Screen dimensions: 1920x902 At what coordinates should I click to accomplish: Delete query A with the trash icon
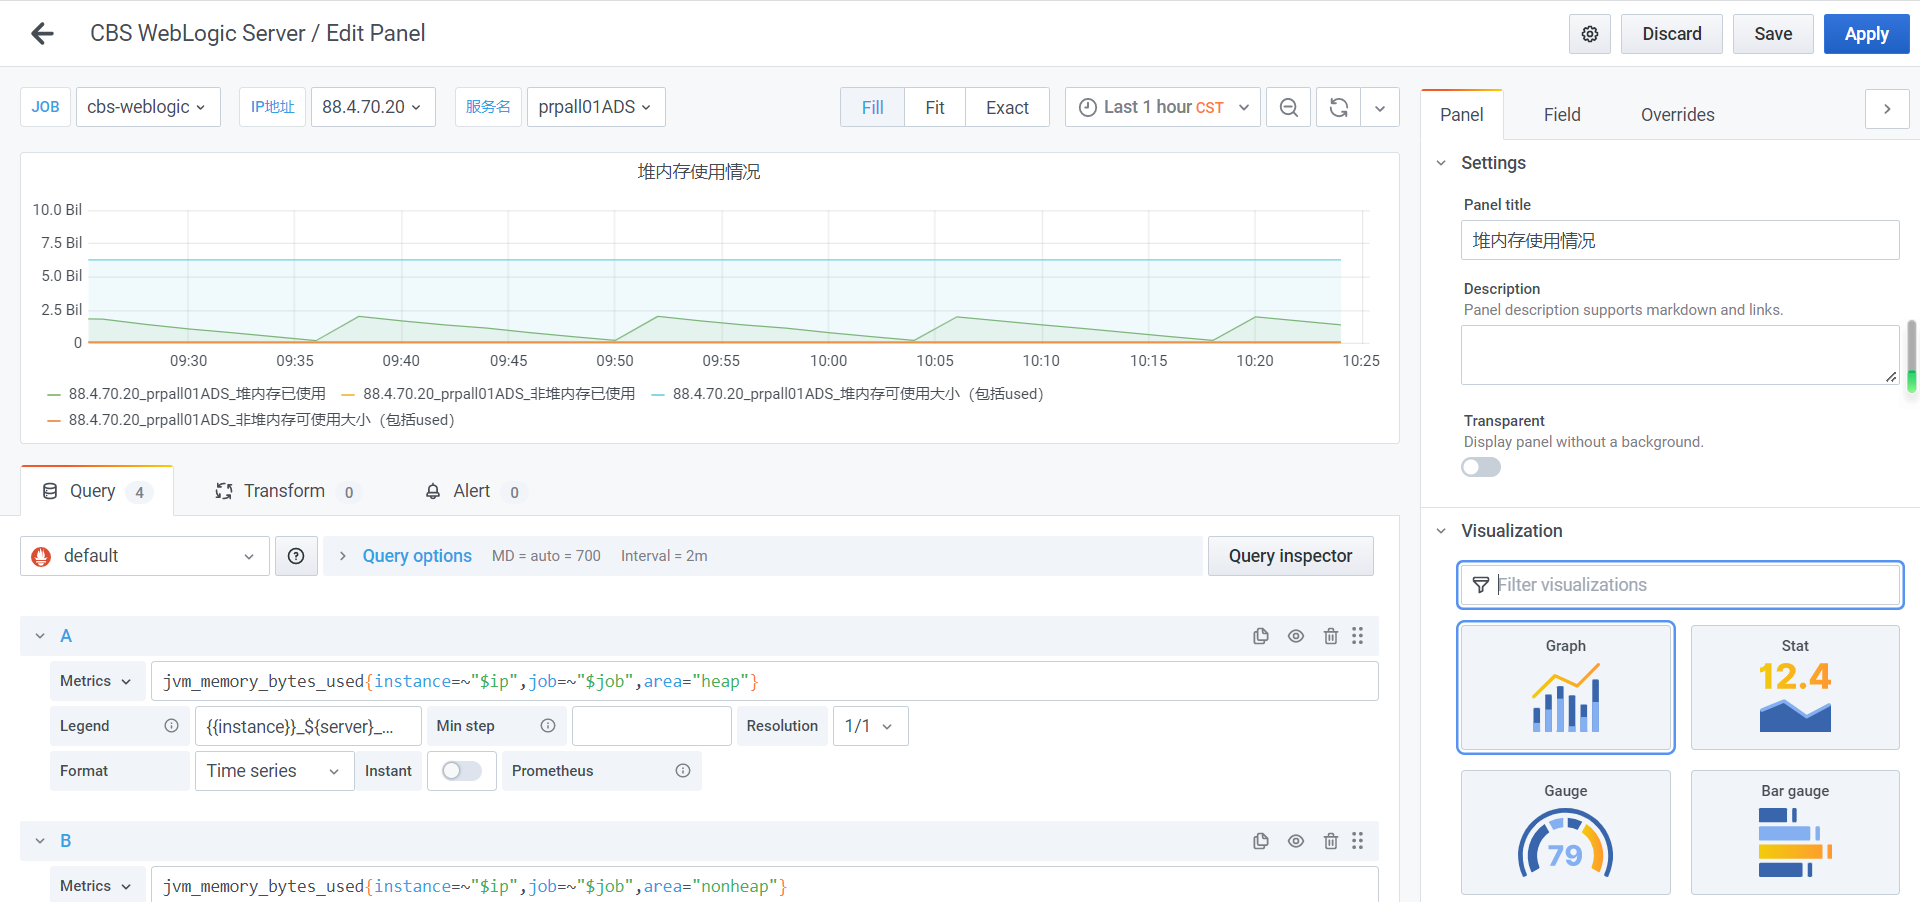point(1331,636)
